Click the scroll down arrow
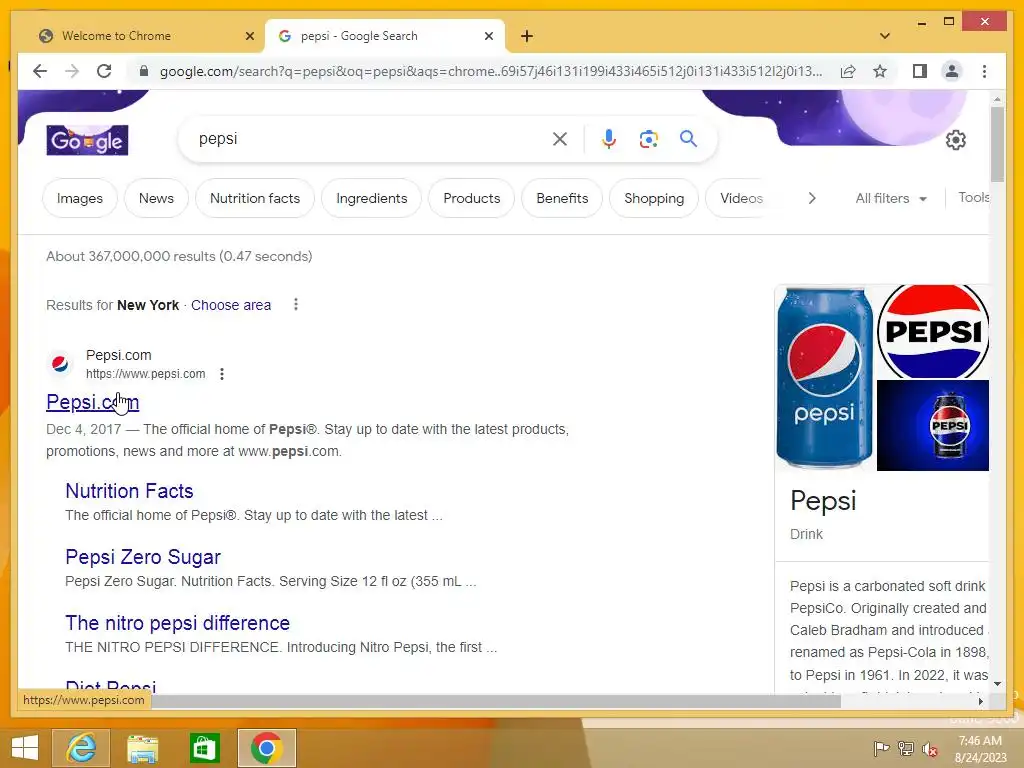 tap(997, 684)
